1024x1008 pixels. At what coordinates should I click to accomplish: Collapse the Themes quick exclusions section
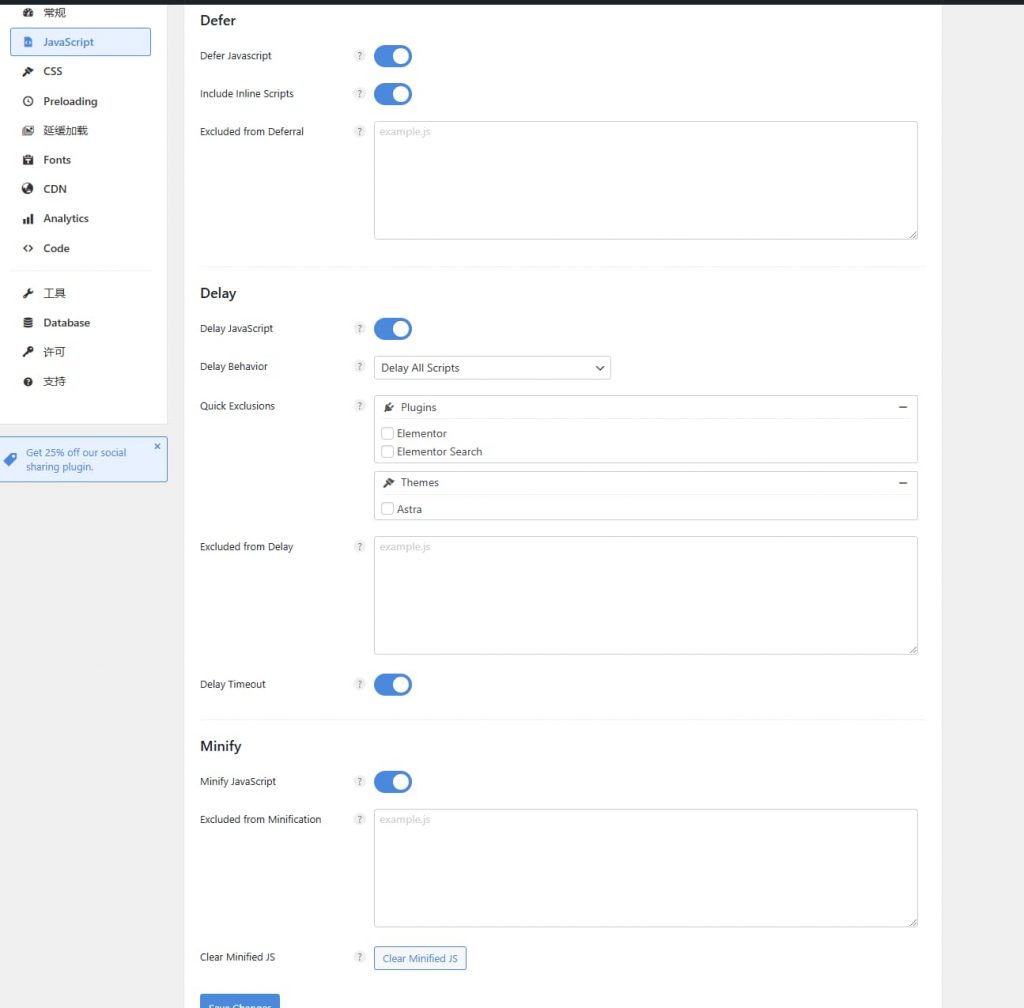tap(903, 482)
